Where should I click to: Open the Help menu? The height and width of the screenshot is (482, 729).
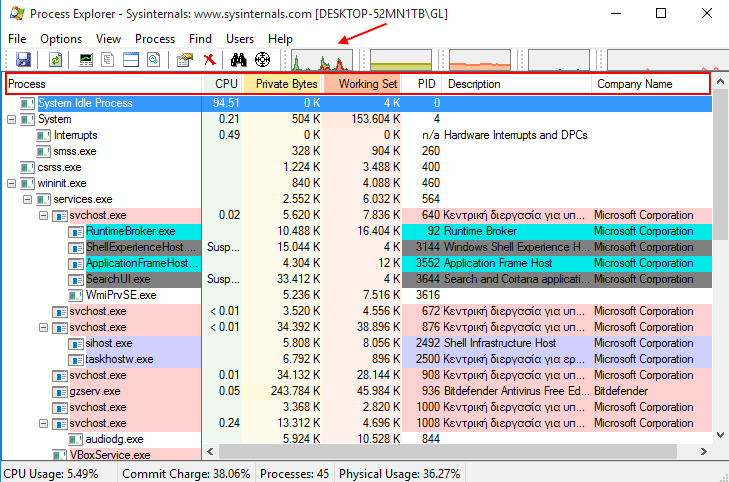click(280, 39)
